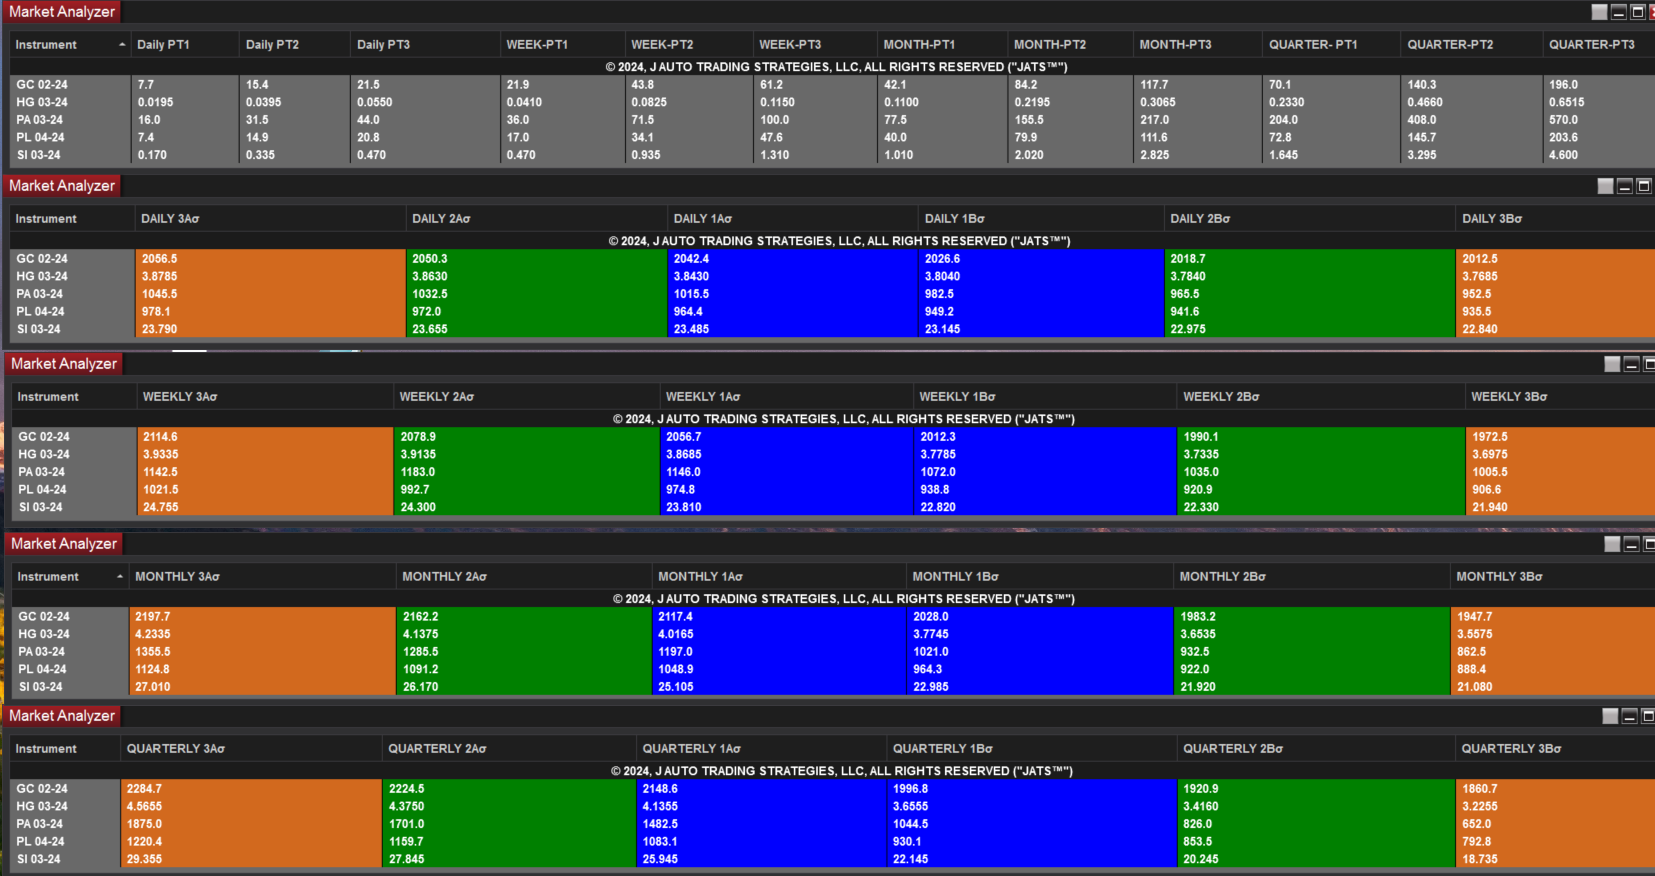Click the WEEKLY 3Aσ column header
The width and height of the screenshot is (1655, 876).
(x=265, y=397)
